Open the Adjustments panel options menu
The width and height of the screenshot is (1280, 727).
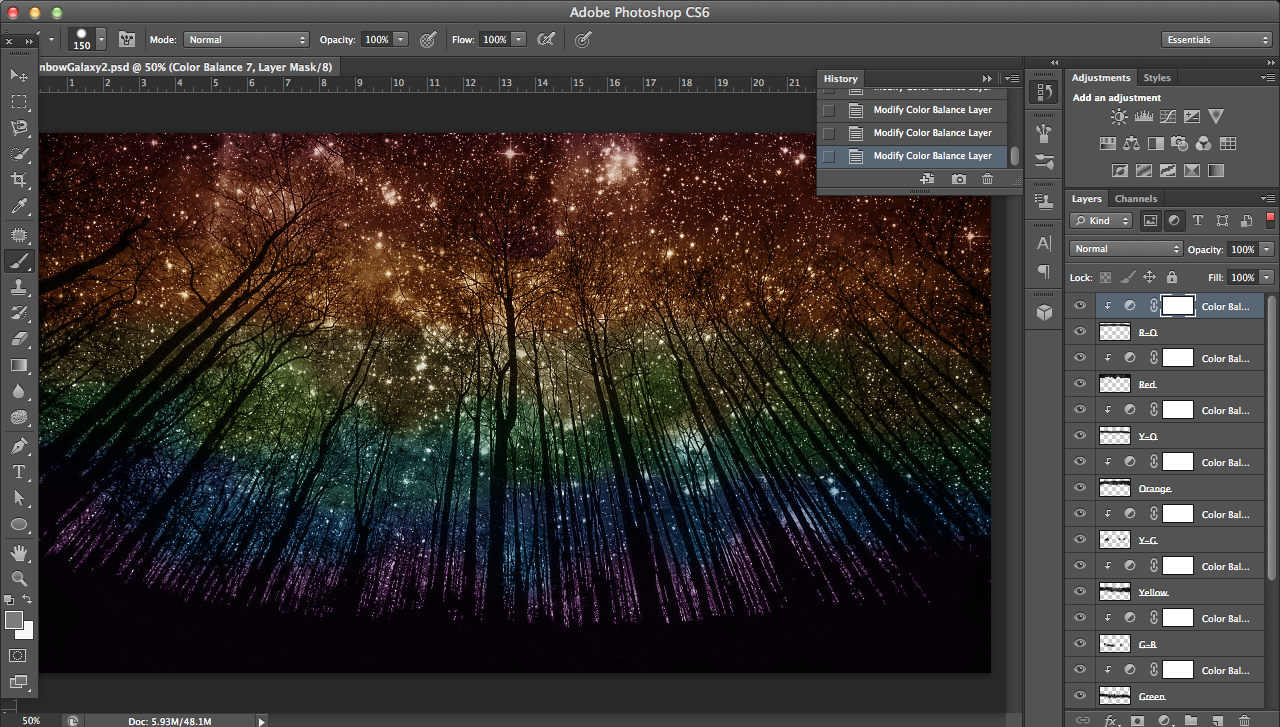click(1268, 78)
